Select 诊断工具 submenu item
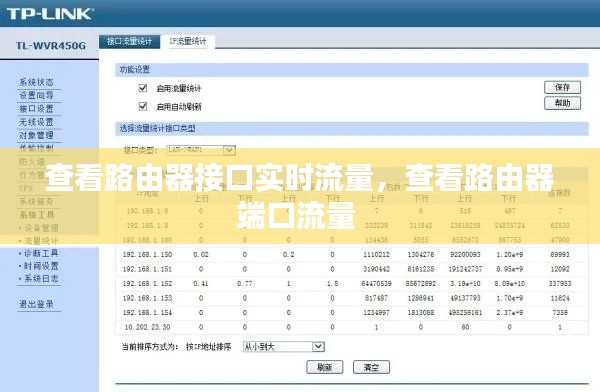This screenshot has height=392, width=600. pyautogui.click(x=38, y=253)
